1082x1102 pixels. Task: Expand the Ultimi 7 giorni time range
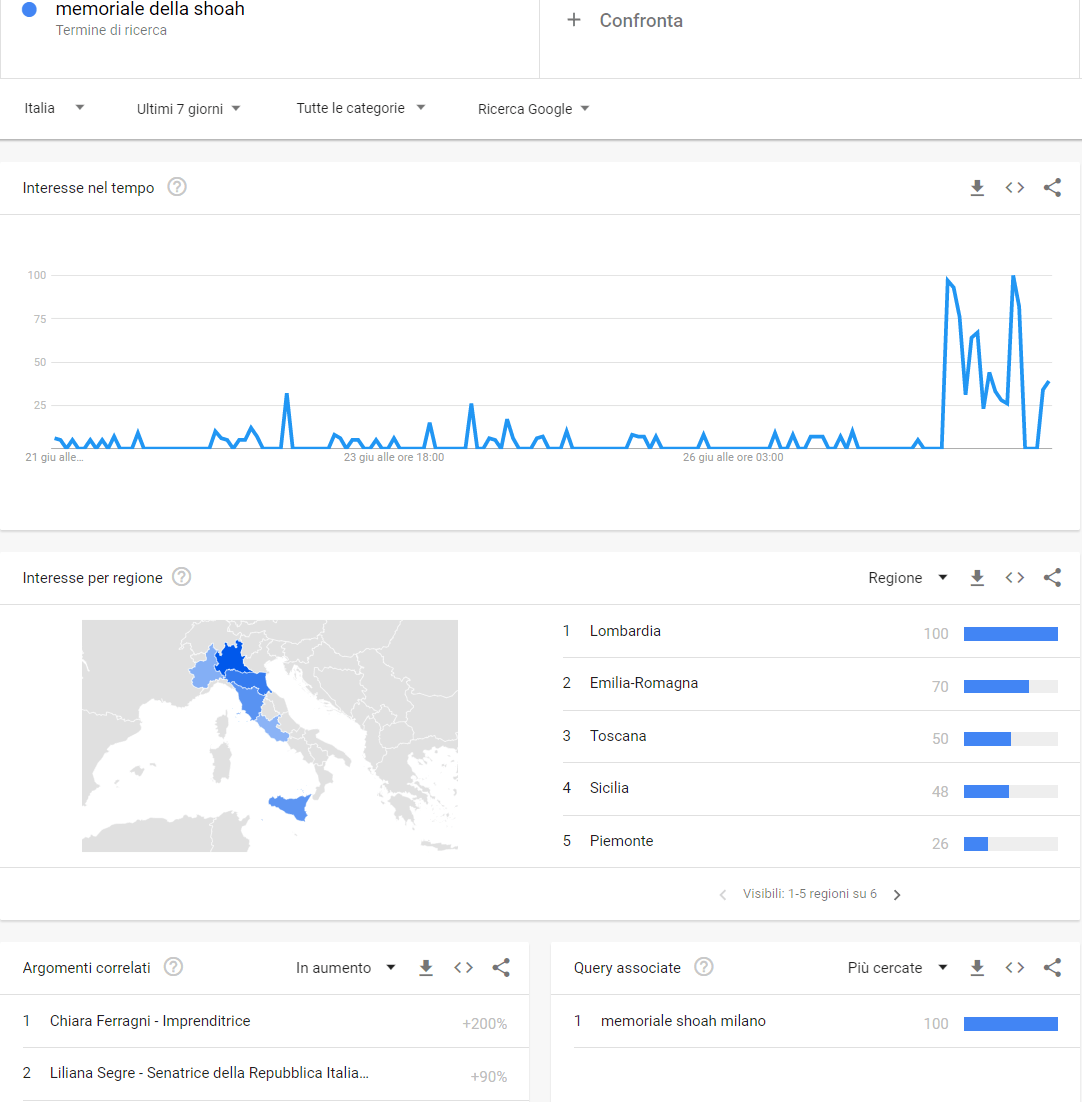click(188, 109)
